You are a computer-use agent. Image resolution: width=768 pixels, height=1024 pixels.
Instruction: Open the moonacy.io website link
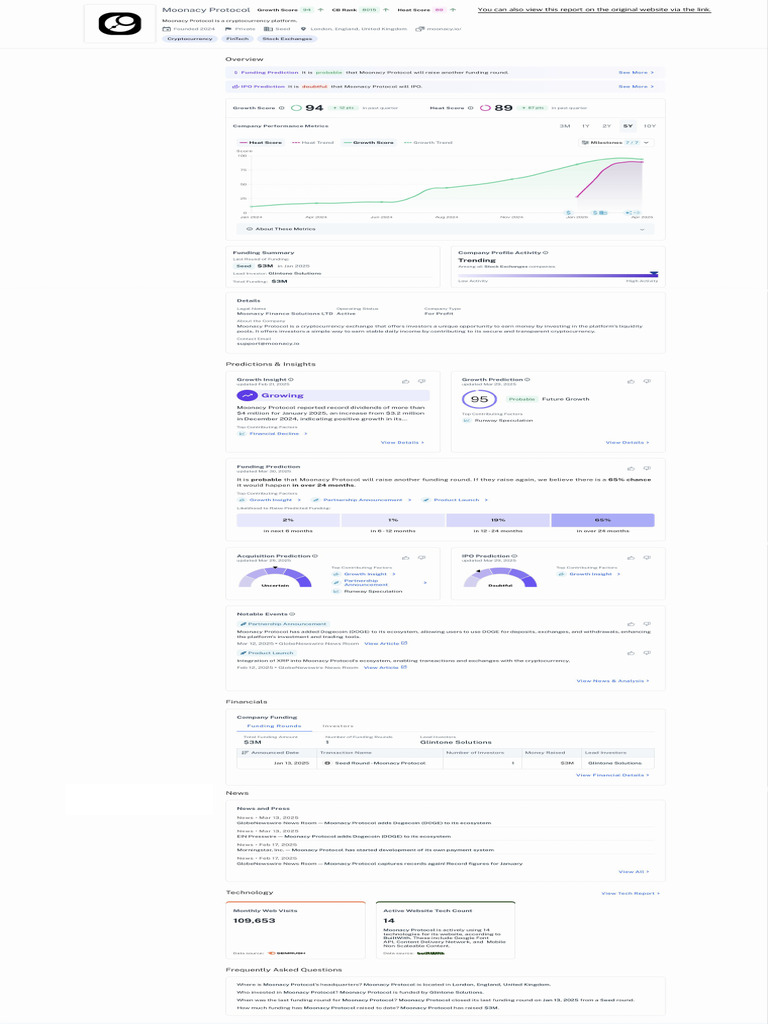(x=444, y=29)
